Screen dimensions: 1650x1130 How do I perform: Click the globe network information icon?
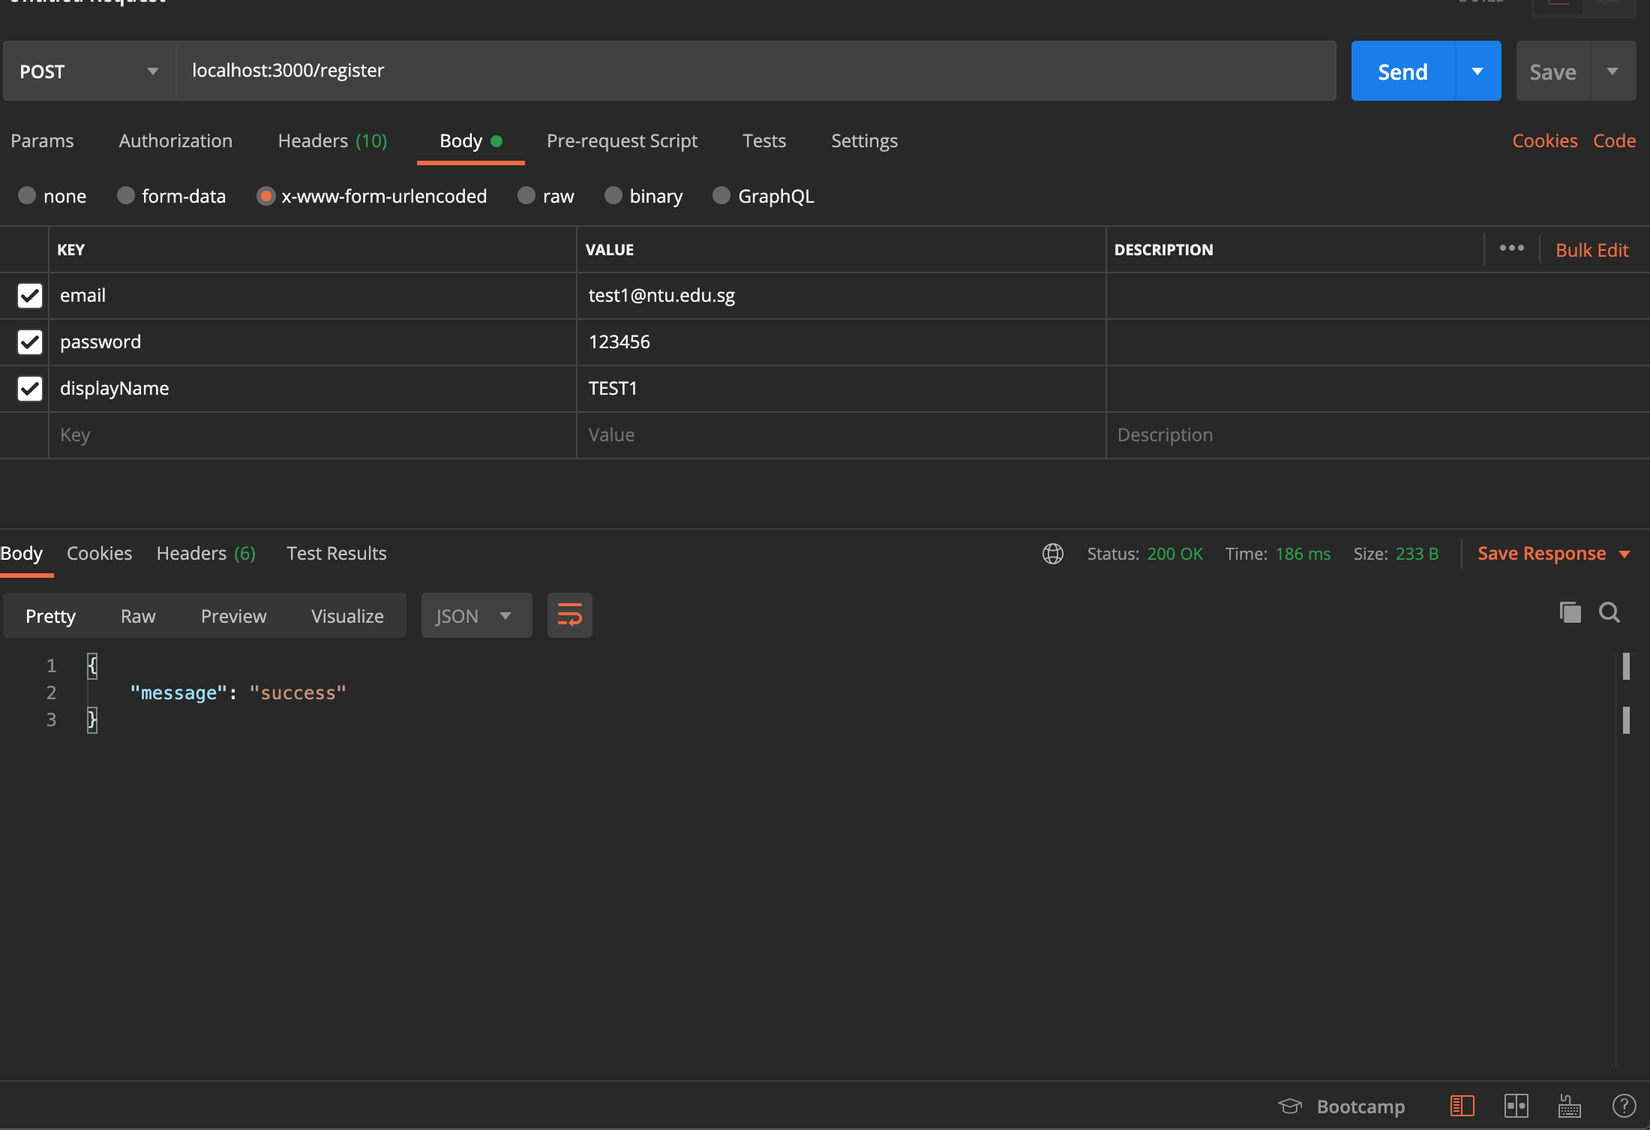coord(1052,554)
